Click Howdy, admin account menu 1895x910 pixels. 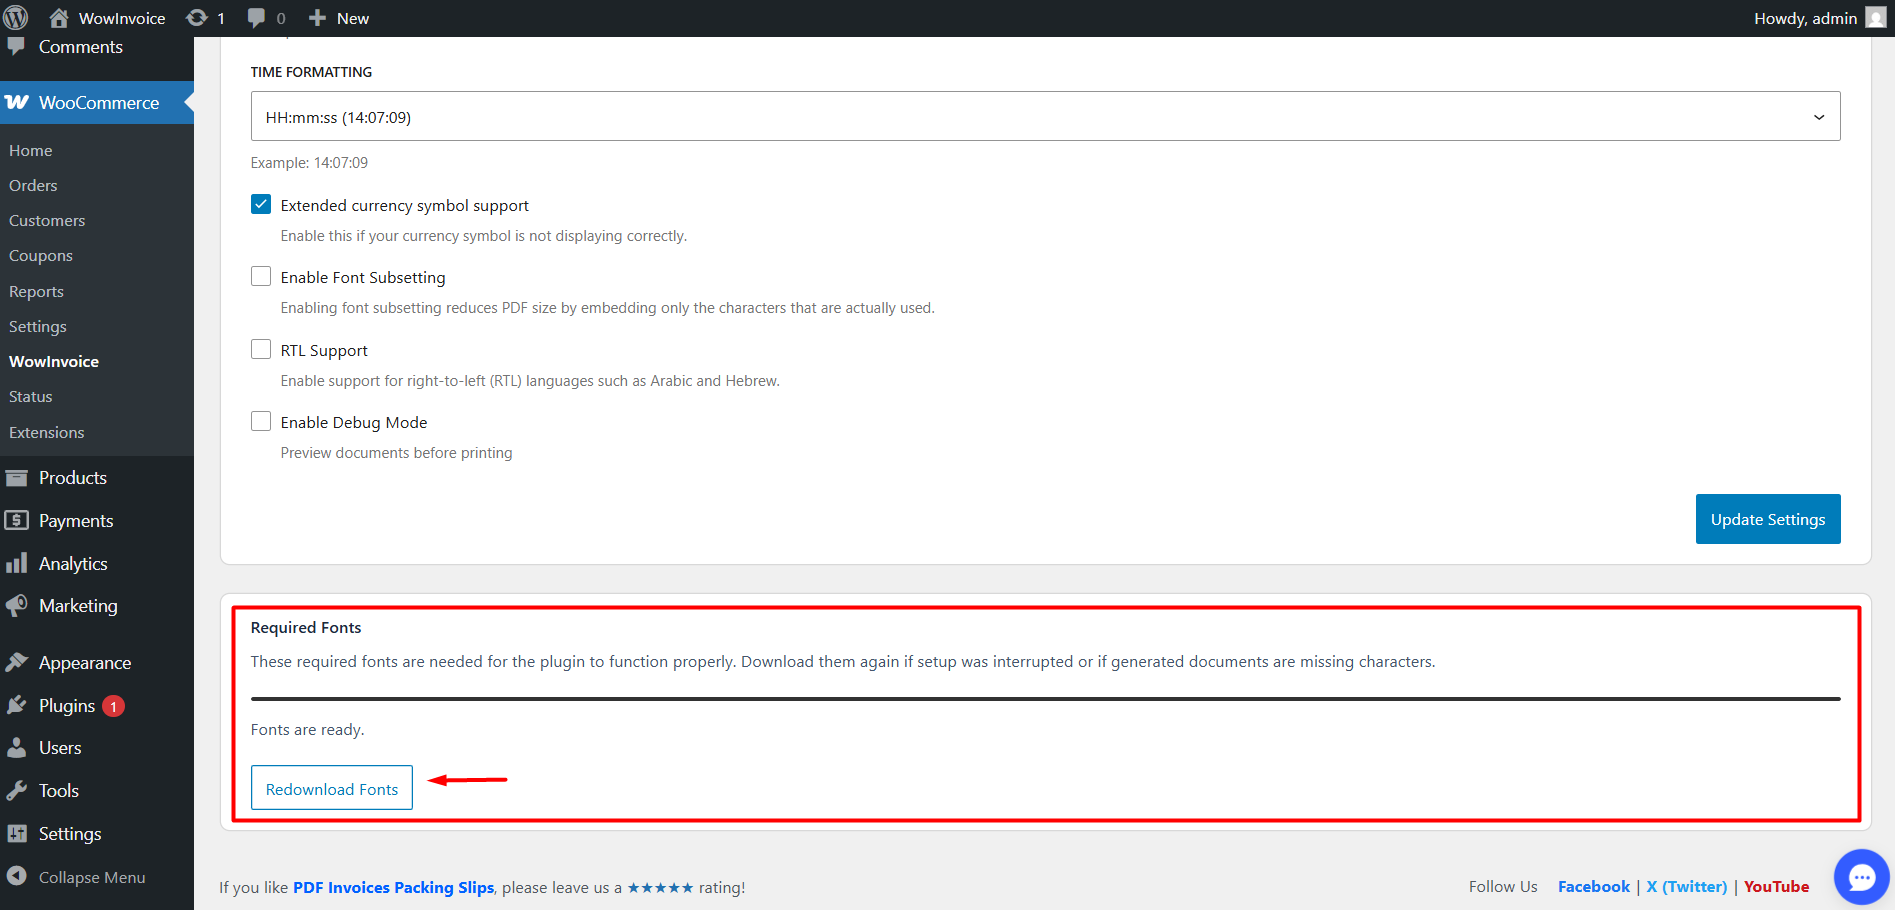coord(1819,18)
